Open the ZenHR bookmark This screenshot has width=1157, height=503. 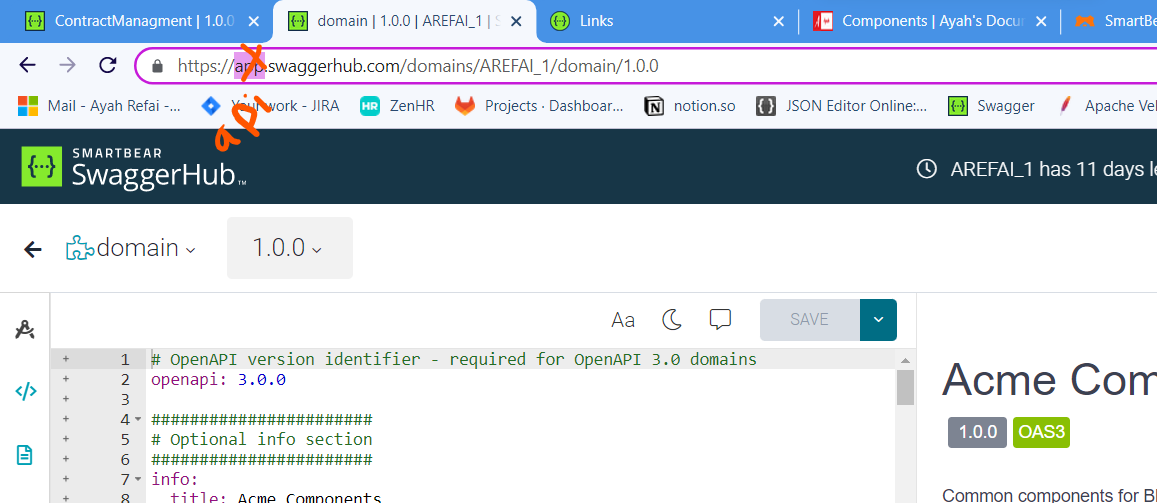point(397,105)
